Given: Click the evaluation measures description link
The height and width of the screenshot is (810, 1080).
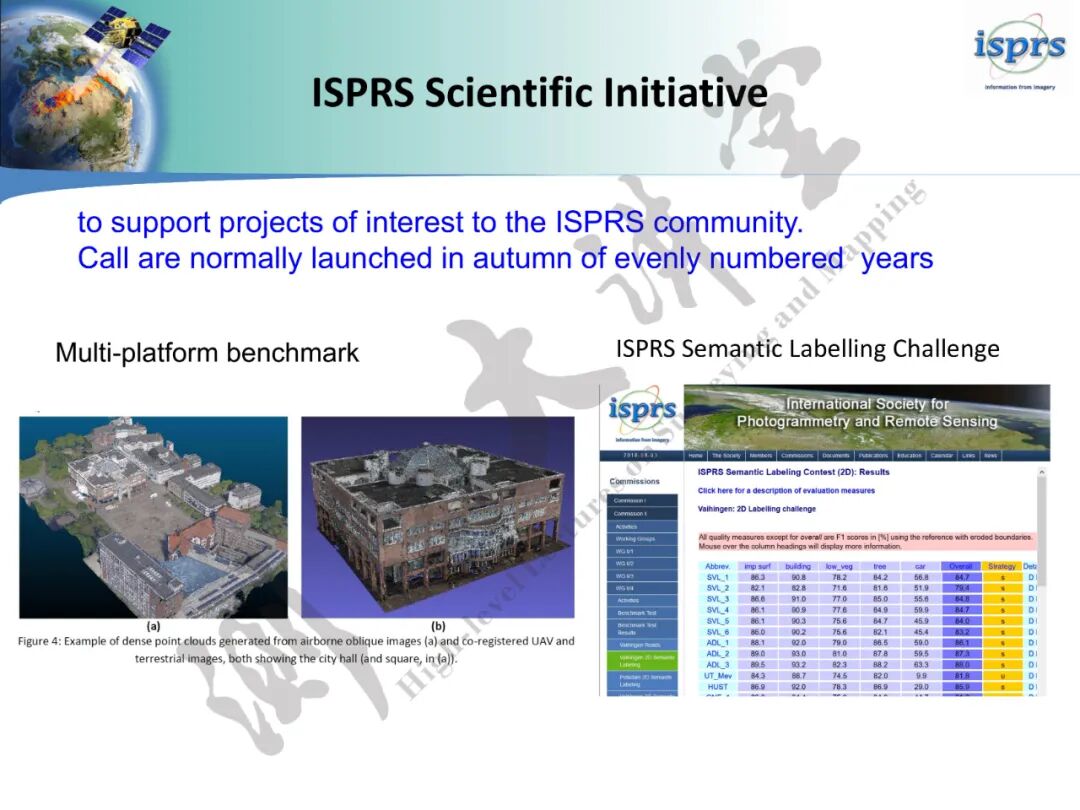Looking at the screenshot, I should pyautogui.click(x=786, y=490).
